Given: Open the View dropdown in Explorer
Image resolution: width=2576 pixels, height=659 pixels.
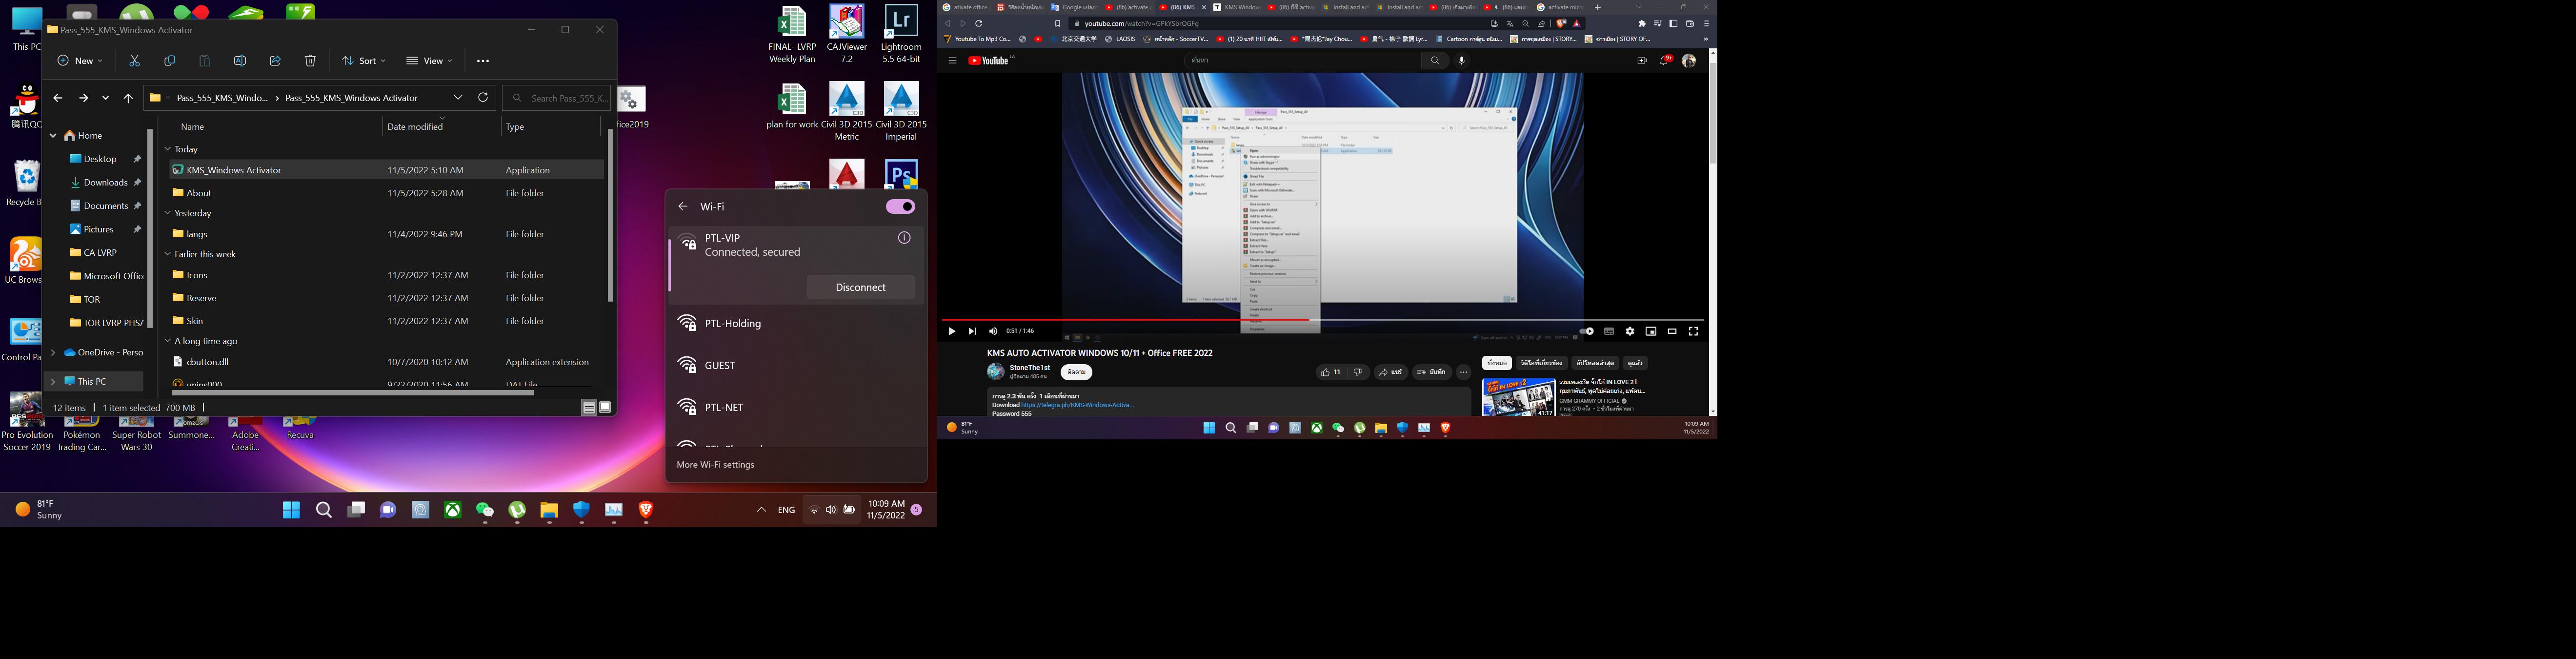Looking at the screenshot, I should tap(430, 61).
